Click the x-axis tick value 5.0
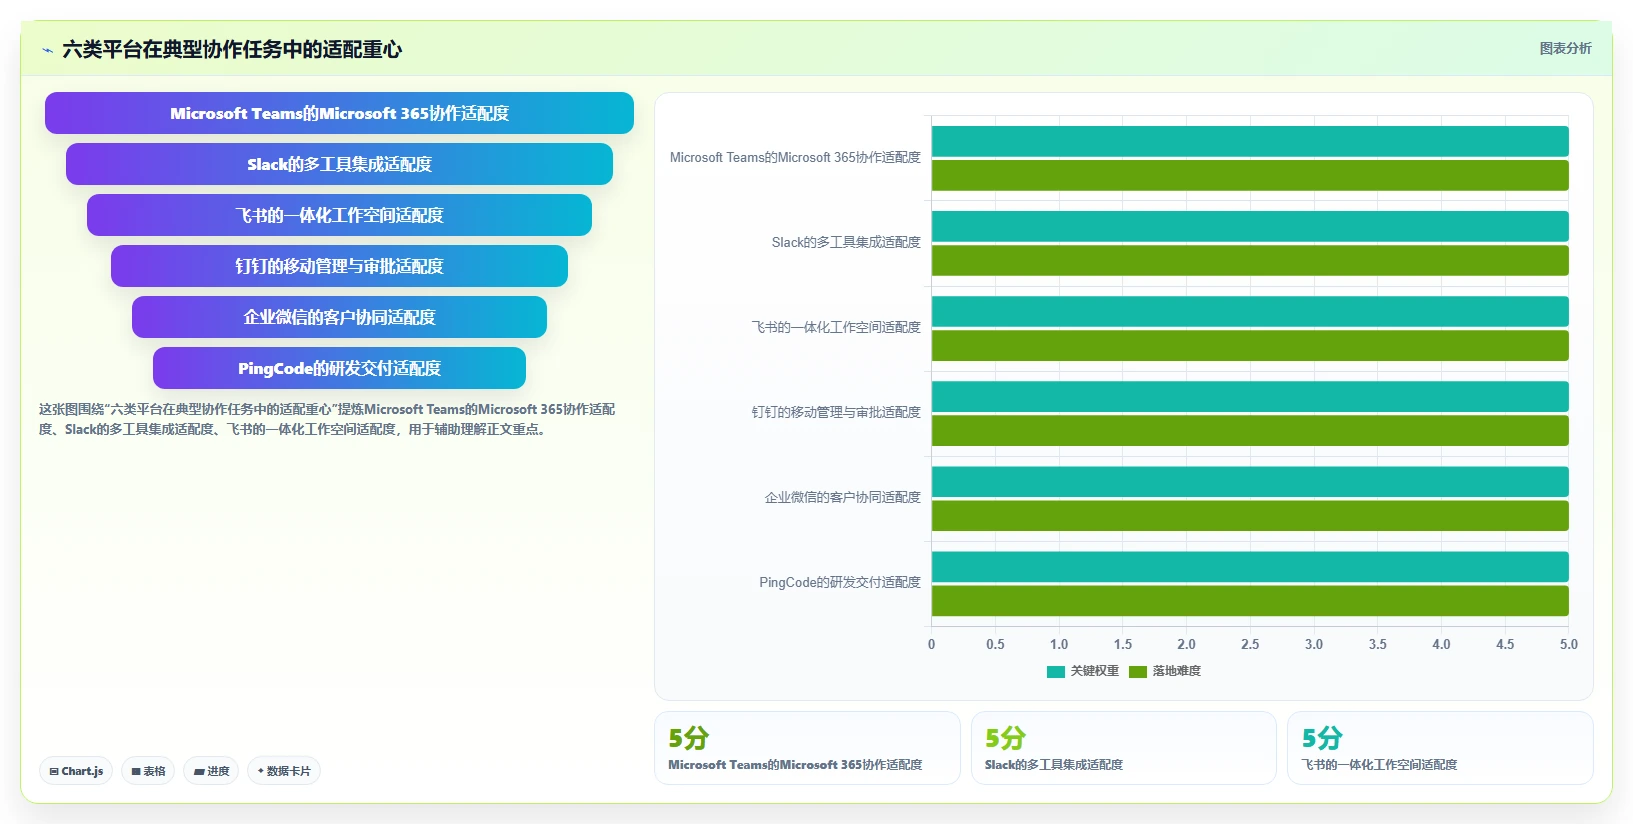 [1569, 644]
